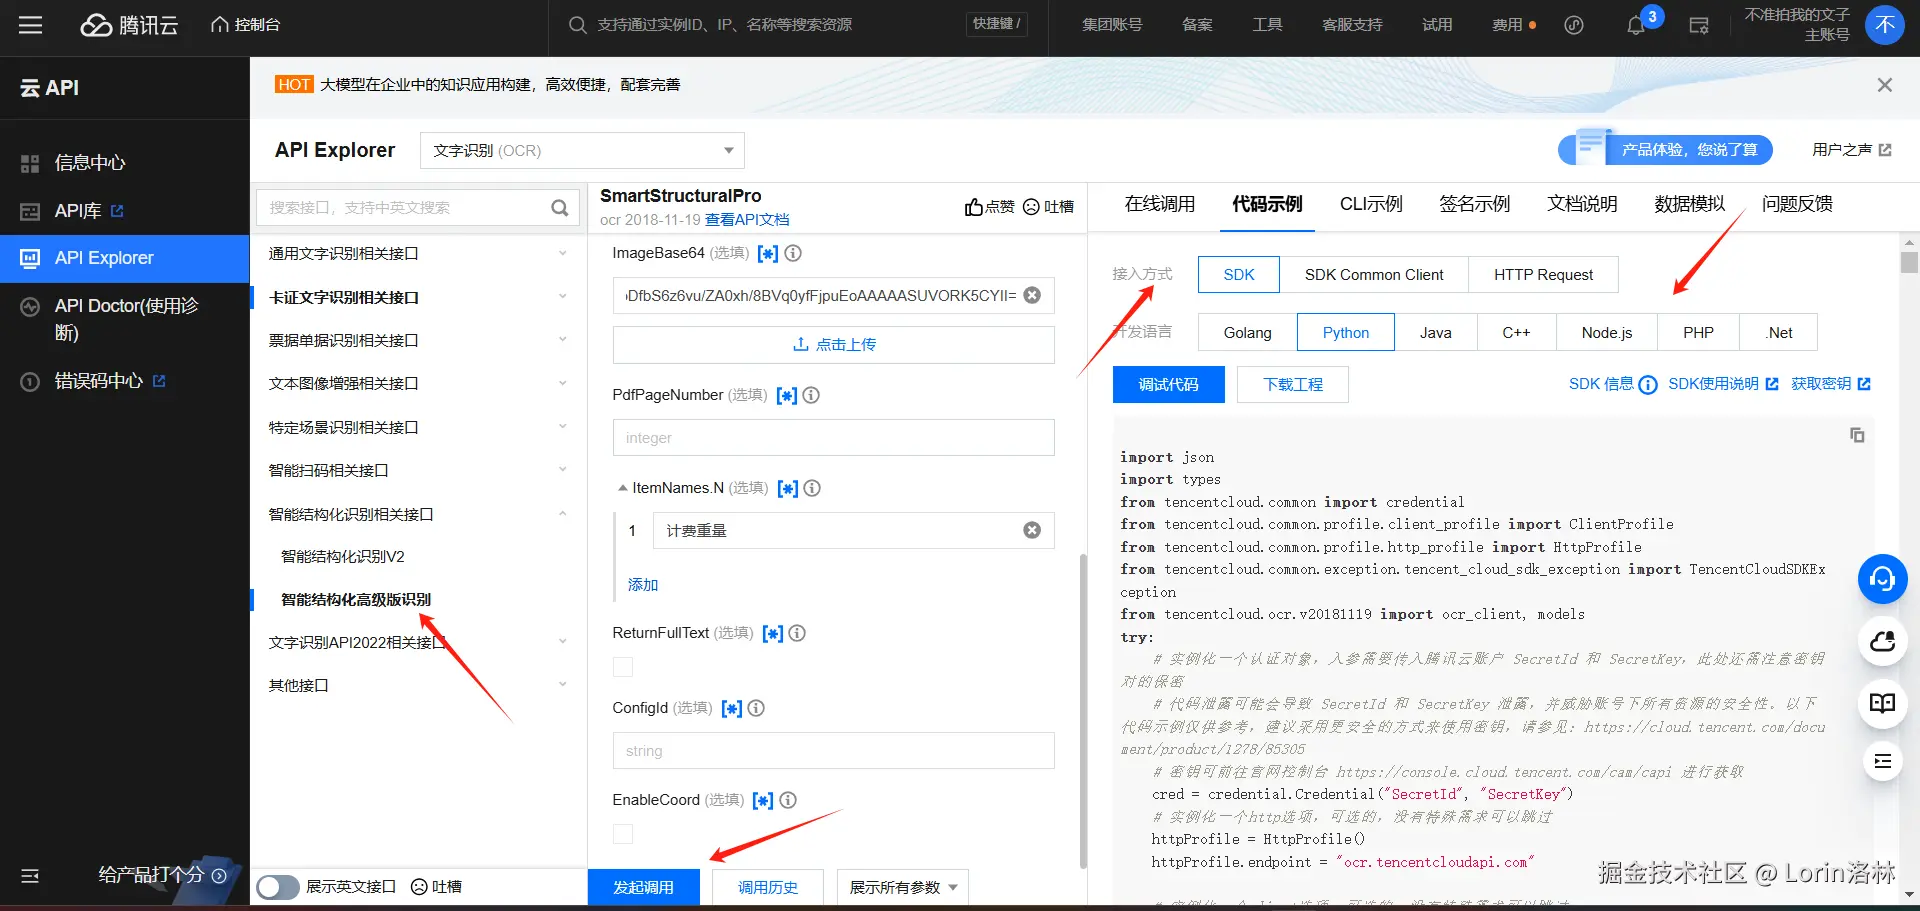Open the 文字识别 (OCR) product dropdown
Viewport: 1920px width, 911px height.
(x=582, y=151)
